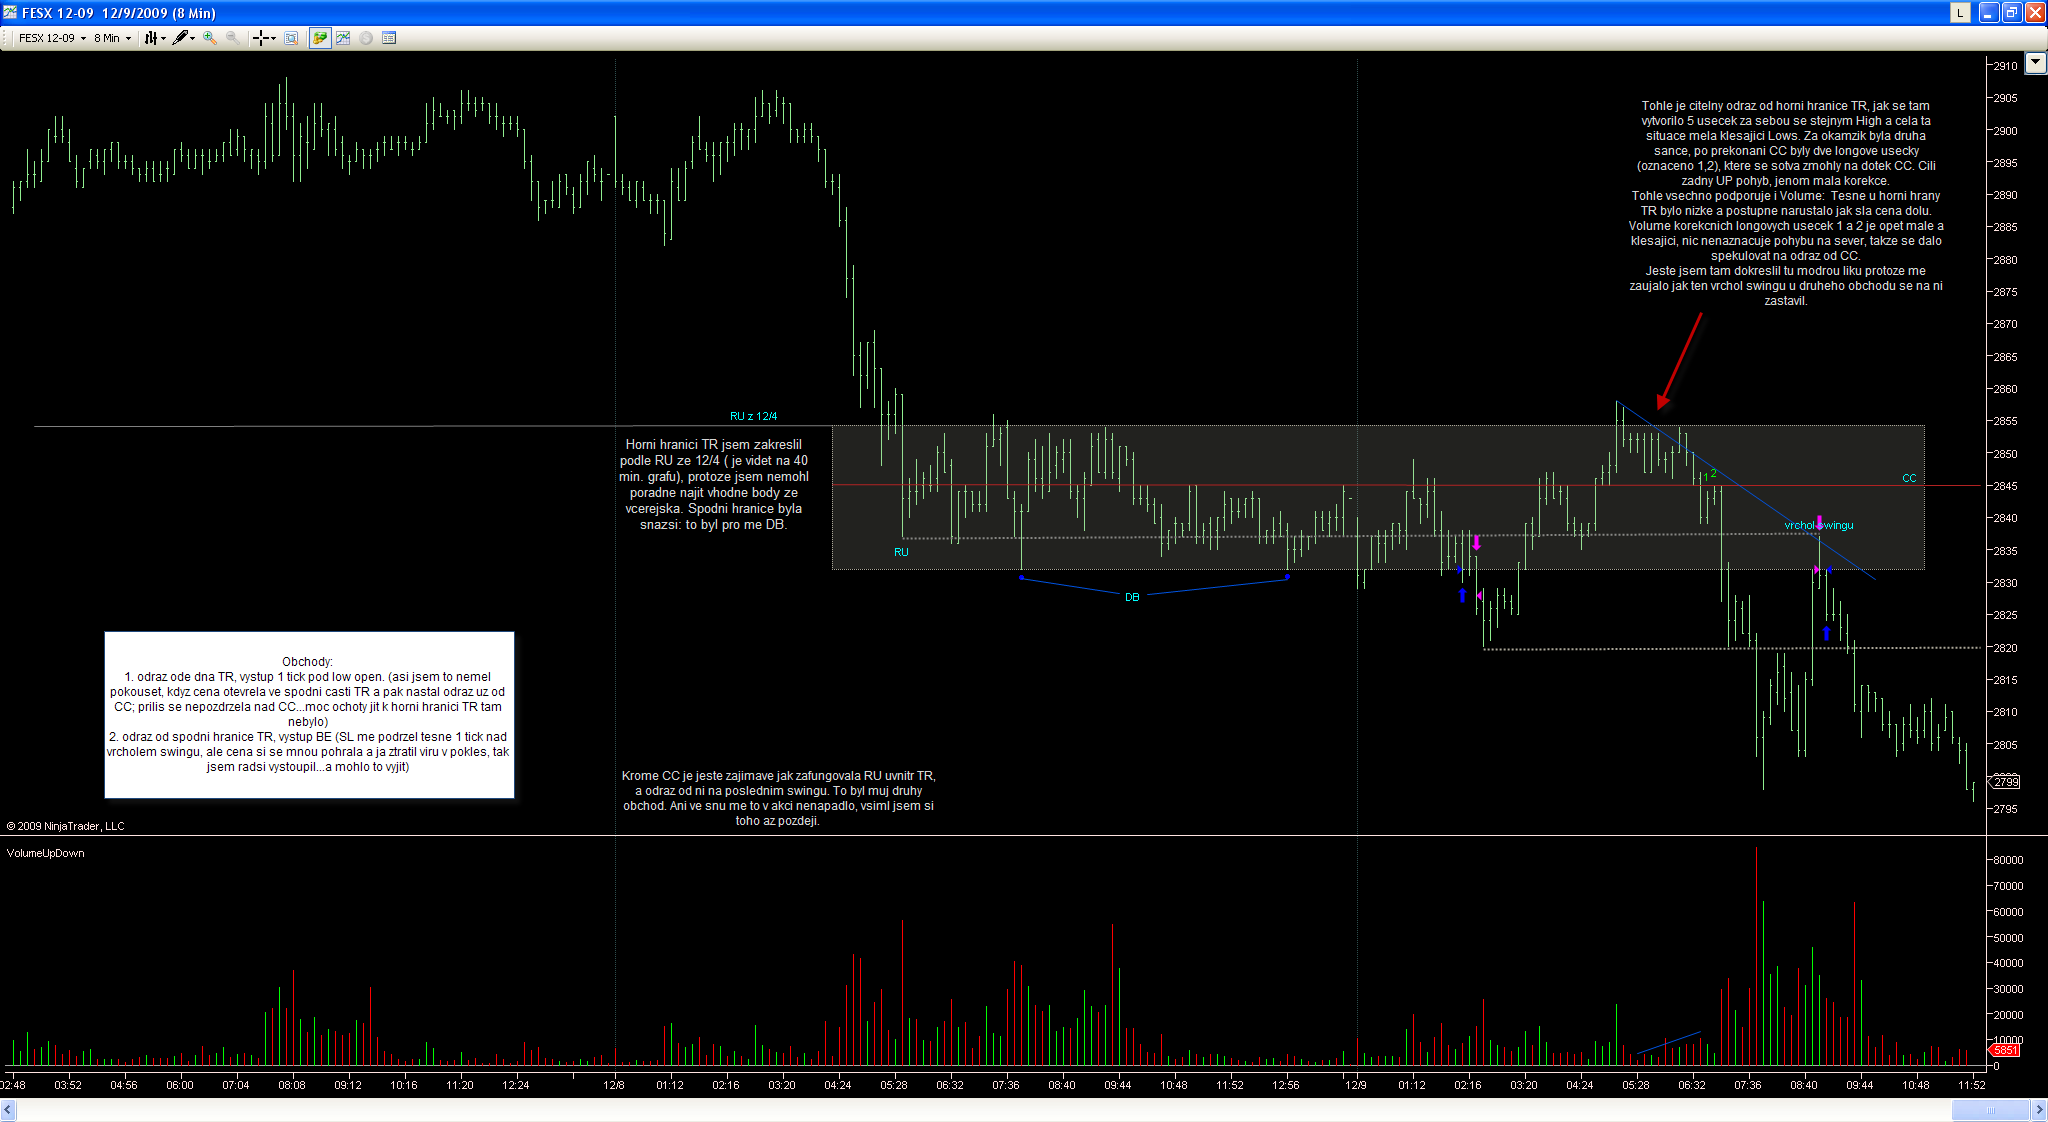Click the greyed zoom out magnifier

[x=232, y=38]
